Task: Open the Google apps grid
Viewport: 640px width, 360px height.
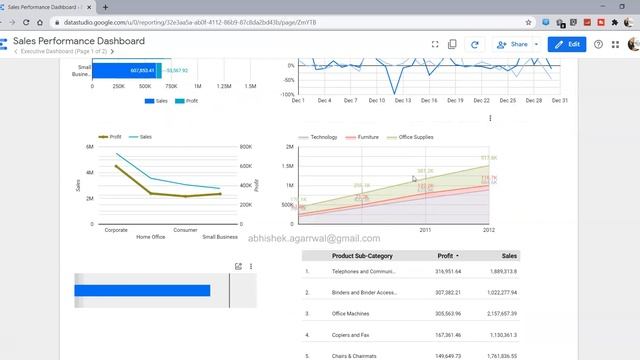Action: click(x=616, y=44)
